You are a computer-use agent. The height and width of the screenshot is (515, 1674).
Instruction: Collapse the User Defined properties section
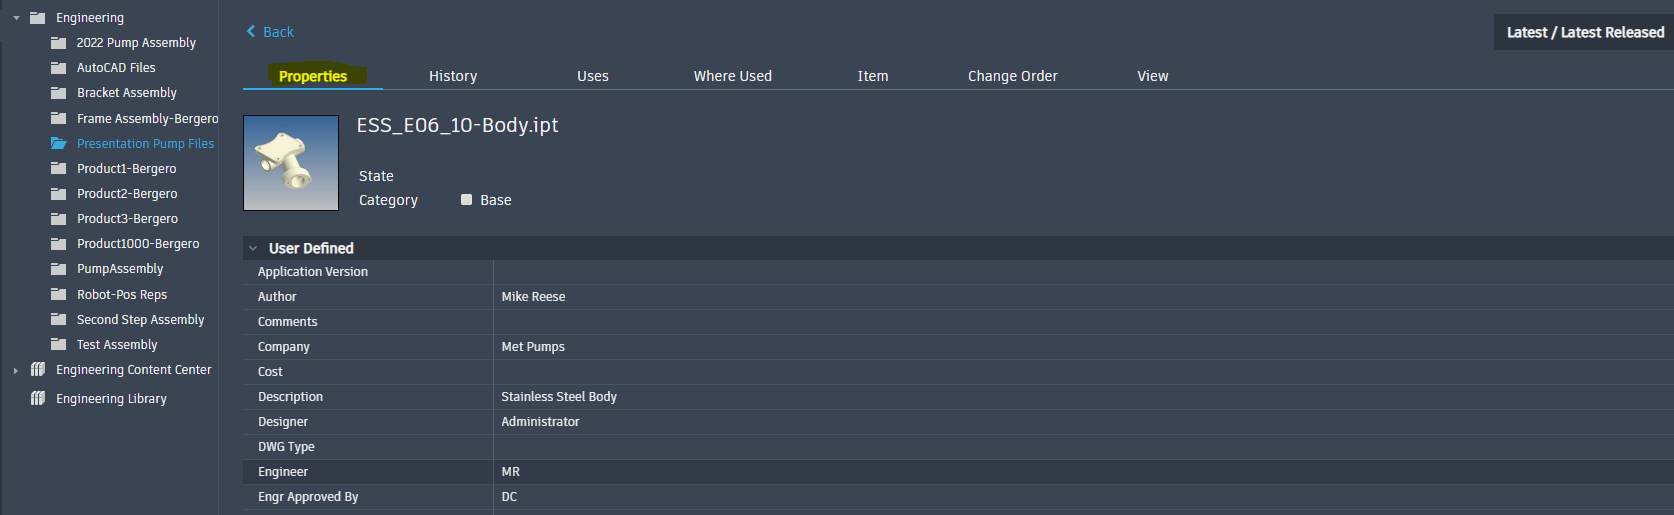click(x=253, y=249)
